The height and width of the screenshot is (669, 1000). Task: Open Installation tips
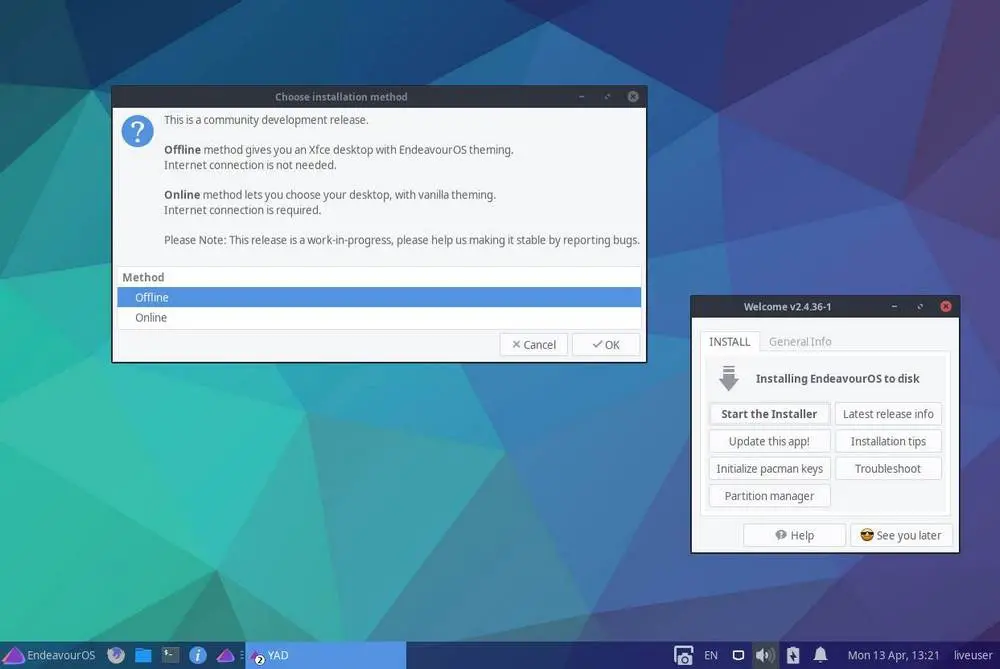tap(888, 441)
